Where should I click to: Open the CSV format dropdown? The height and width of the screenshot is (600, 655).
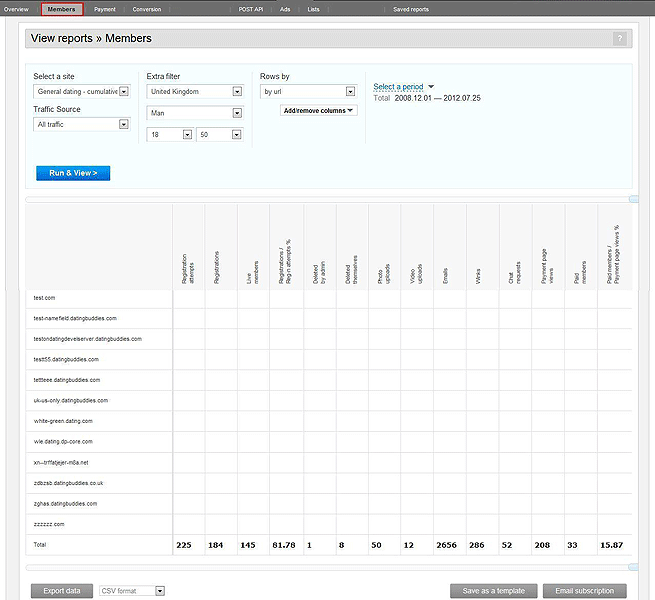click(x=132, y=591)
